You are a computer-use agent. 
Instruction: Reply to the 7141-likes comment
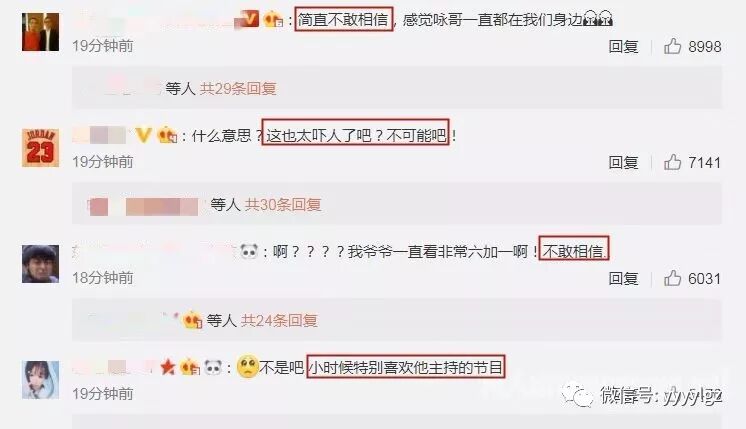click(x=623, y=163)
